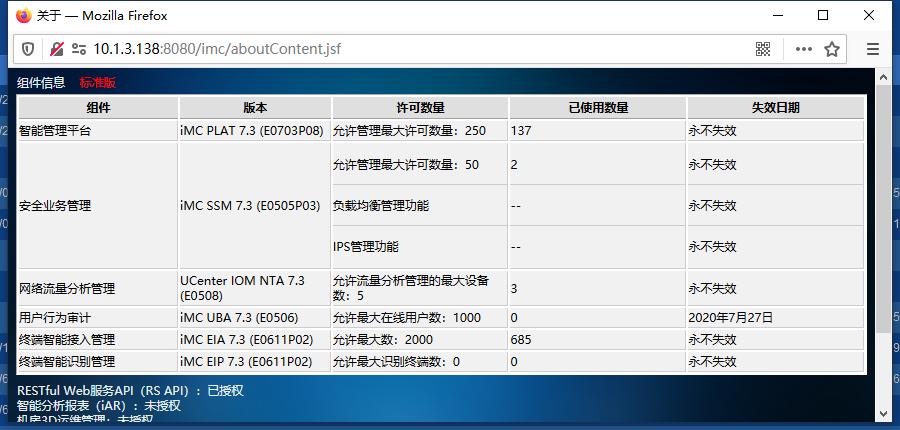Click the 失效日期 column header
This screenshot has width=900, height=430.
click(775, 107)
